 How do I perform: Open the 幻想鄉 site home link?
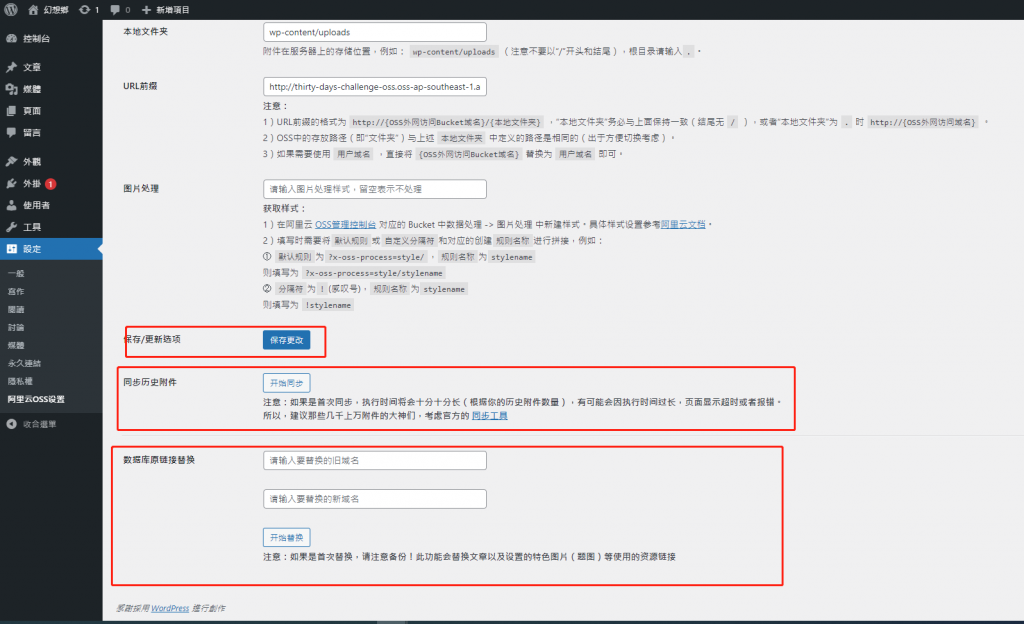coord(48,10)
